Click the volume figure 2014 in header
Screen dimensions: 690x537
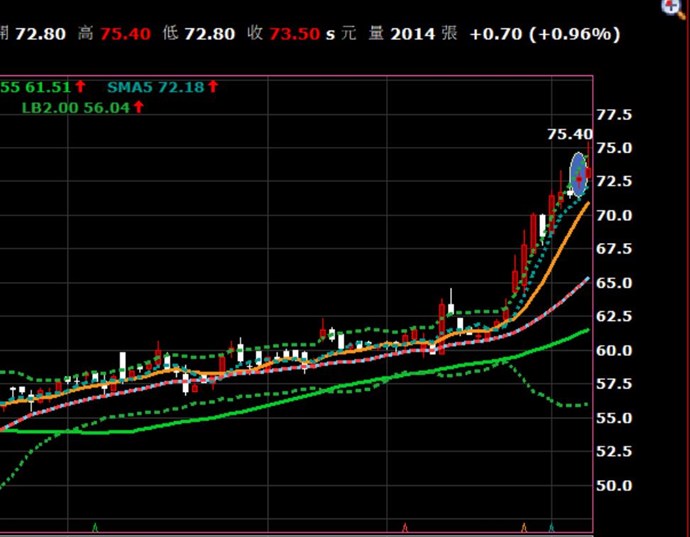413,34
